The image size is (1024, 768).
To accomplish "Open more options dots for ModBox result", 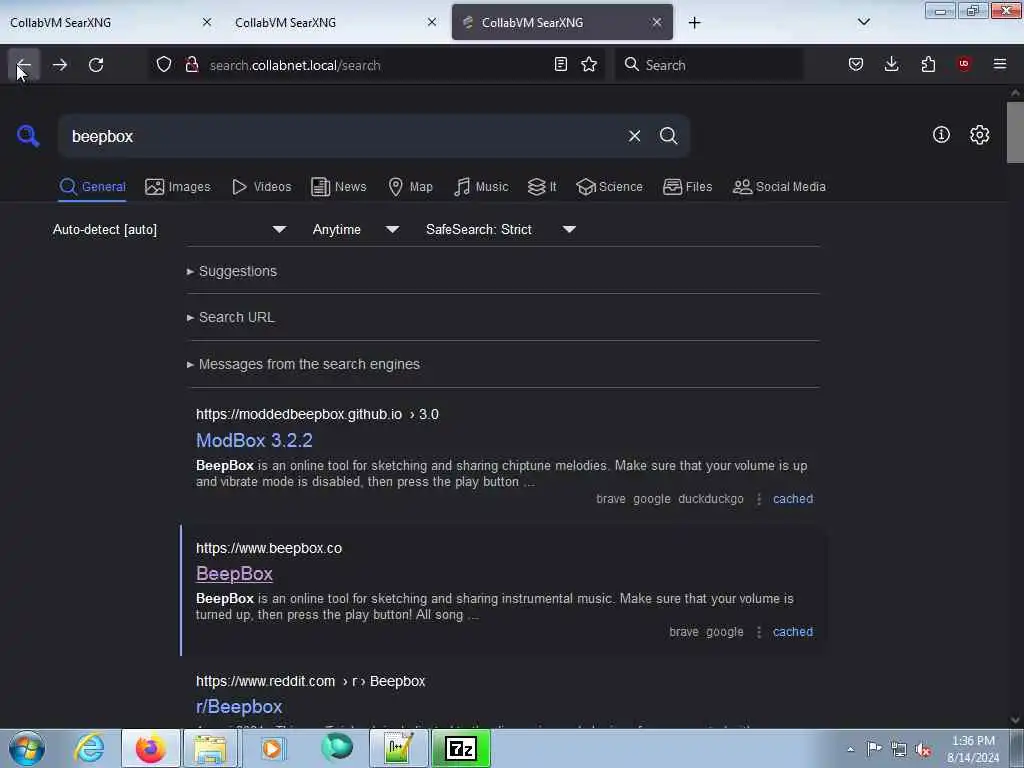I will 758,499.
